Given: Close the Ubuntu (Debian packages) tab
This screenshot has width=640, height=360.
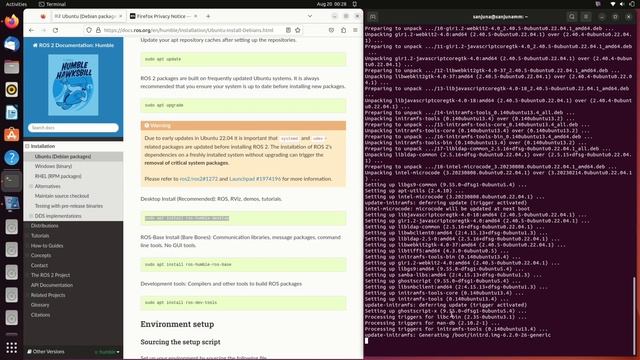Looking at the screenshot, I should point(120,16).
